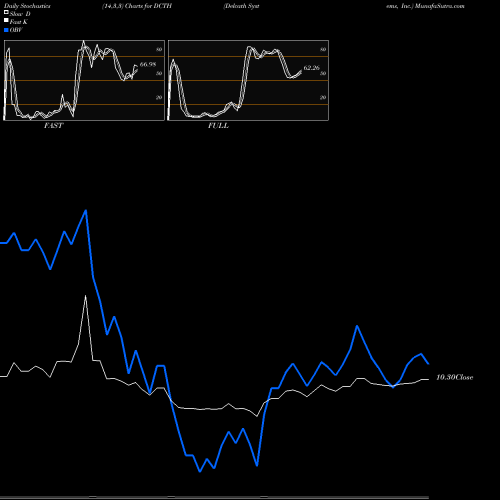Select the FULL chart label
Image resolution: width=500 pixels, height=500 pixels.
click(218, 126)
